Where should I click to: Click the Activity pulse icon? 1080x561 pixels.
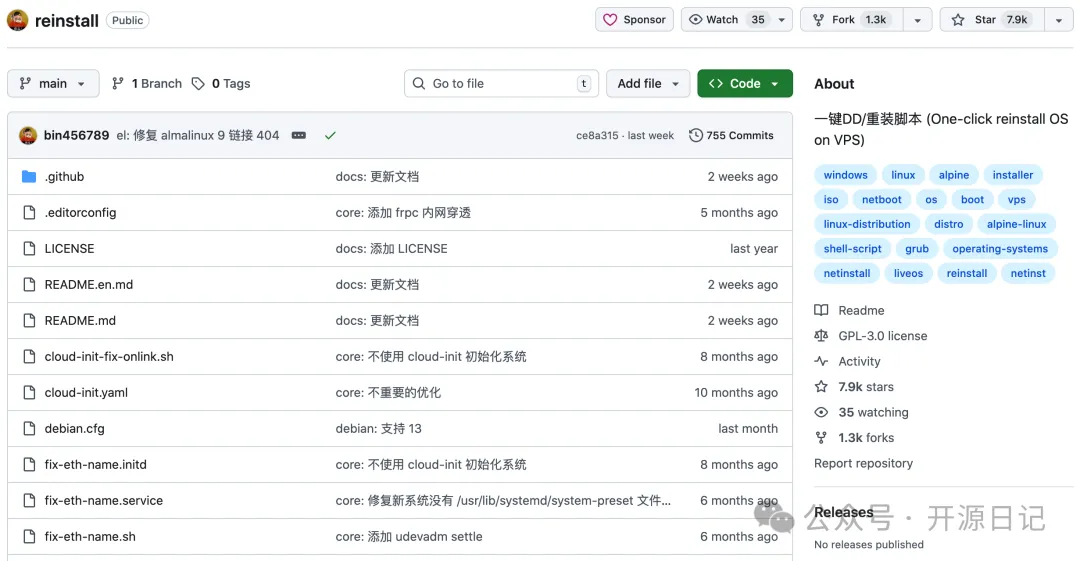tap(821, 361)
